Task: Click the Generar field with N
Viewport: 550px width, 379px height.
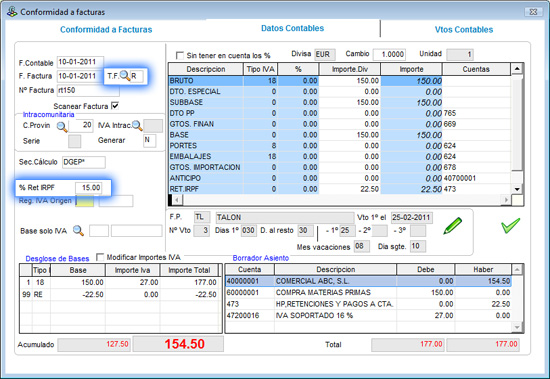Action: point(150,140)
